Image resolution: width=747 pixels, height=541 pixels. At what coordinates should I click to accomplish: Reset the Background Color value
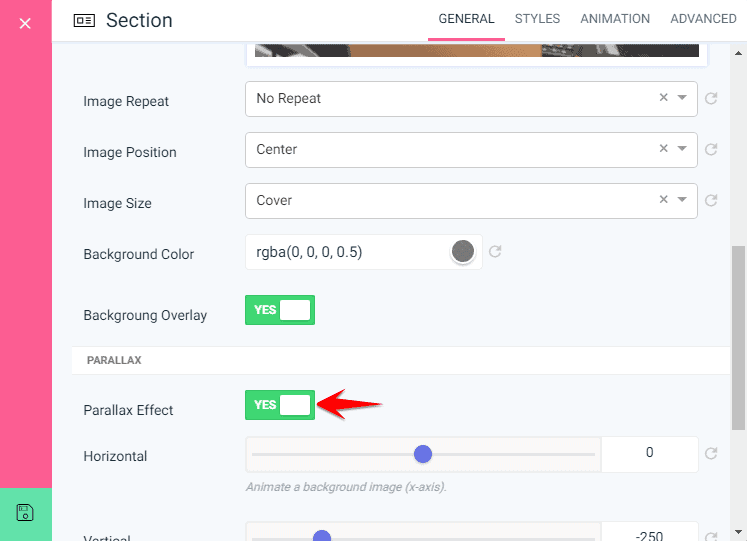(x=495, y=252)
